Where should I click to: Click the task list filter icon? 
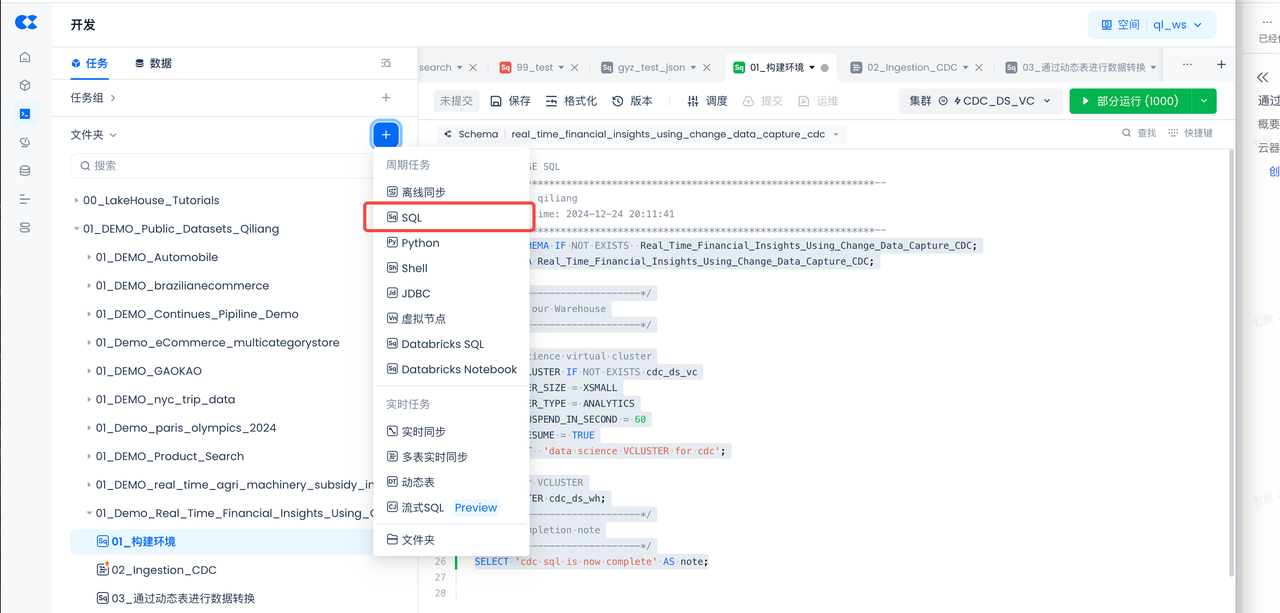[386, 64]
